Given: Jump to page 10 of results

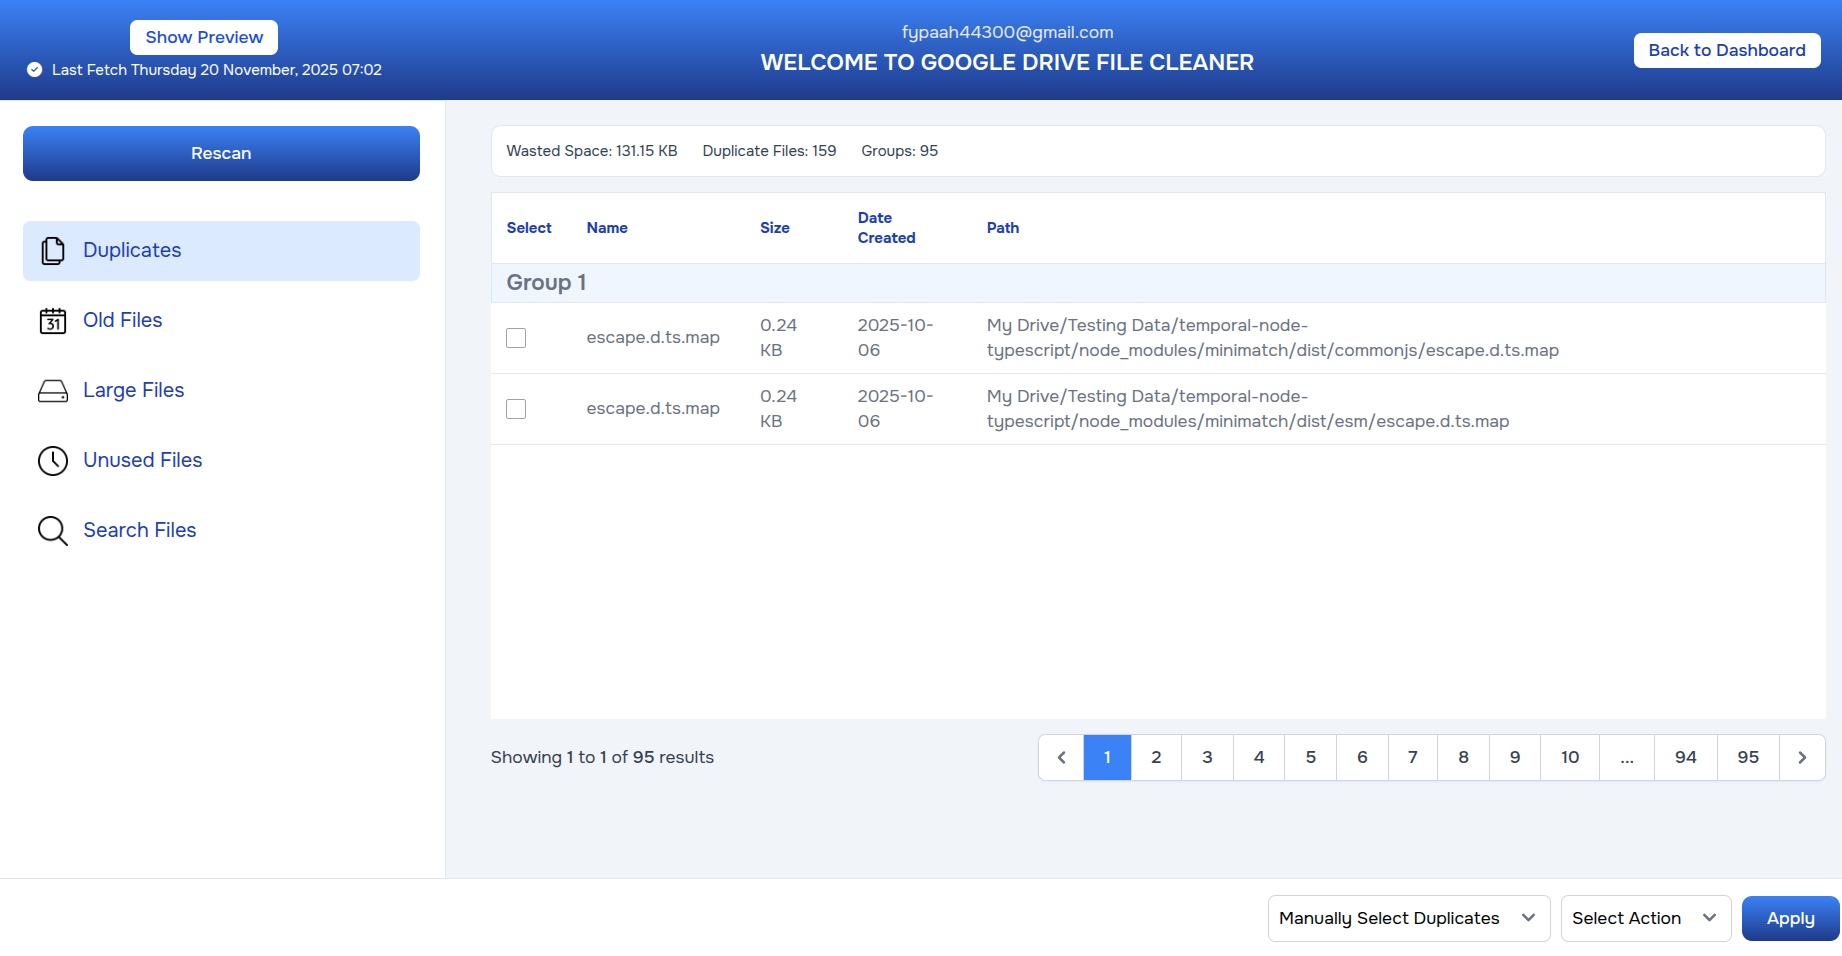Looking at the screenshot, I should (x=1569, y=757).
